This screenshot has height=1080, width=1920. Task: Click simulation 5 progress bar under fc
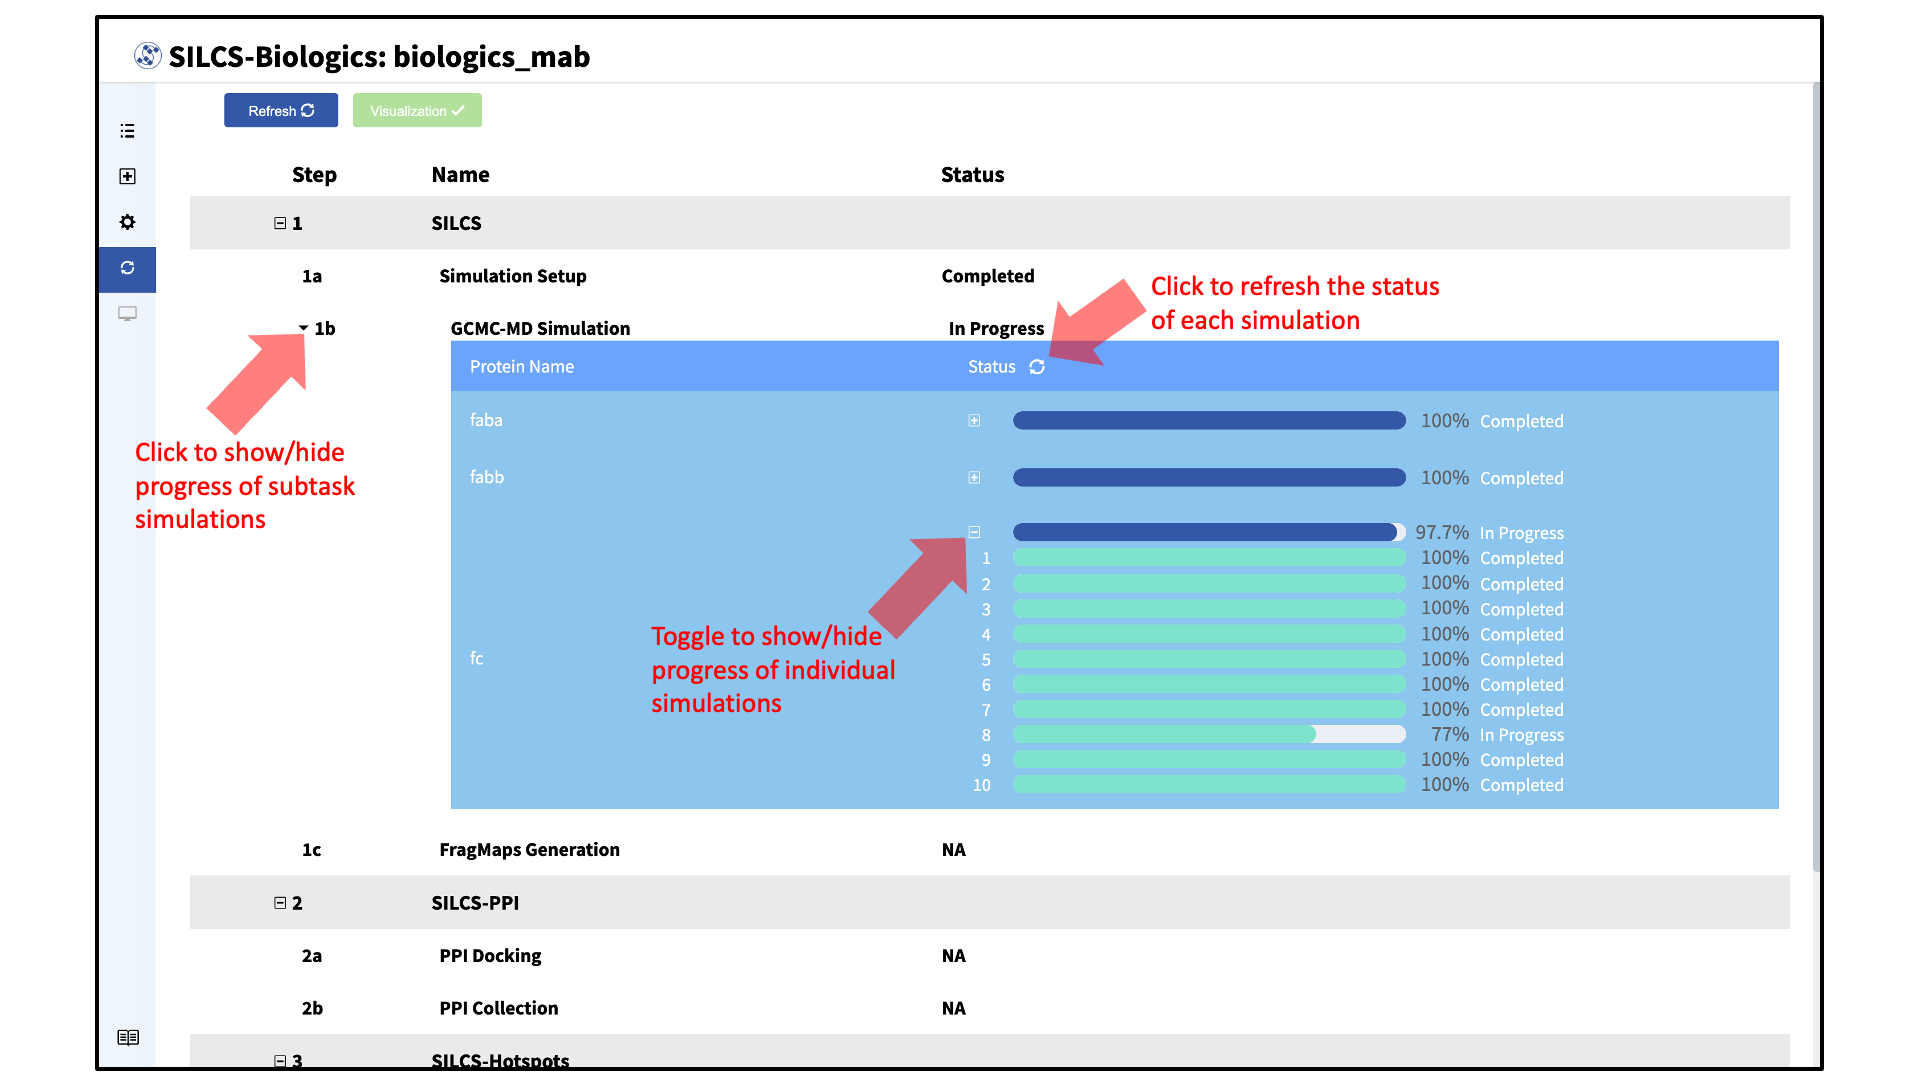click(1209, 659)
